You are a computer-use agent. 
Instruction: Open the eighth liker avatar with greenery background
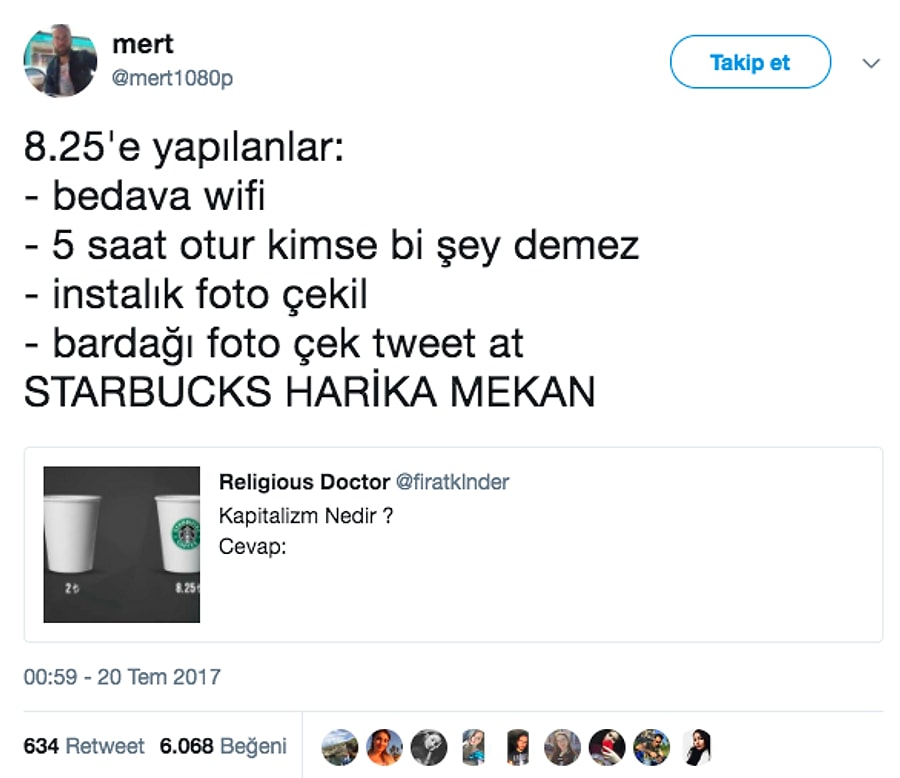(x=651, y=747)
